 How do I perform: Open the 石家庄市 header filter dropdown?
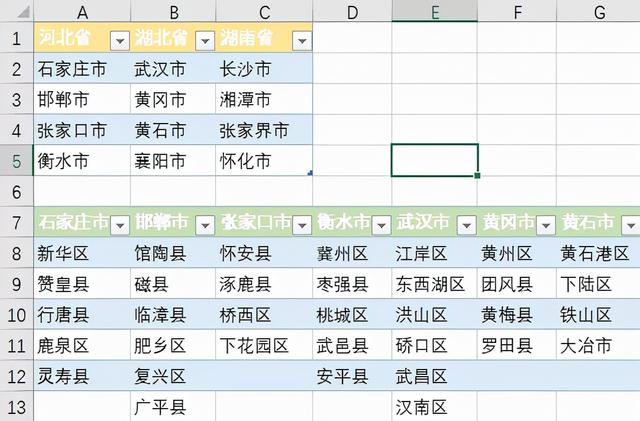click(120, 225)
